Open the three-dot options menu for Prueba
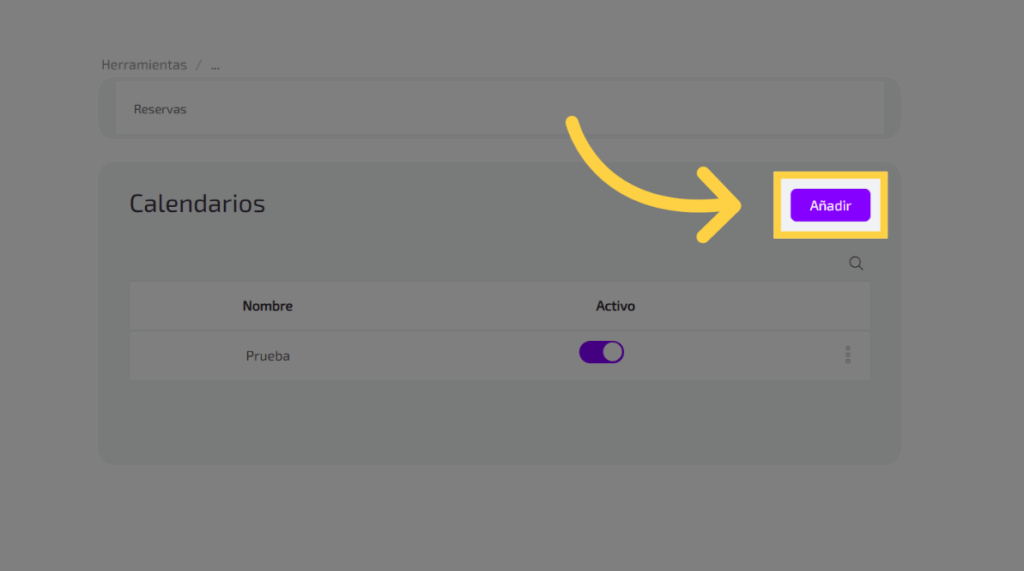 click(848, 355)
